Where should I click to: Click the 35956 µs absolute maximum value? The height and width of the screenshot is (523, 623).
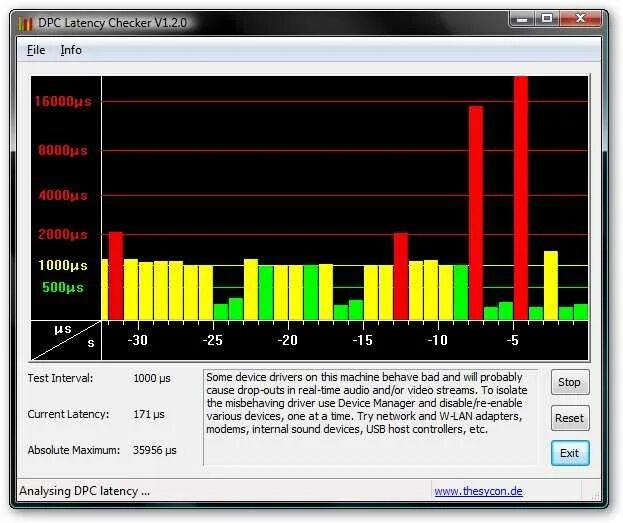155,450
